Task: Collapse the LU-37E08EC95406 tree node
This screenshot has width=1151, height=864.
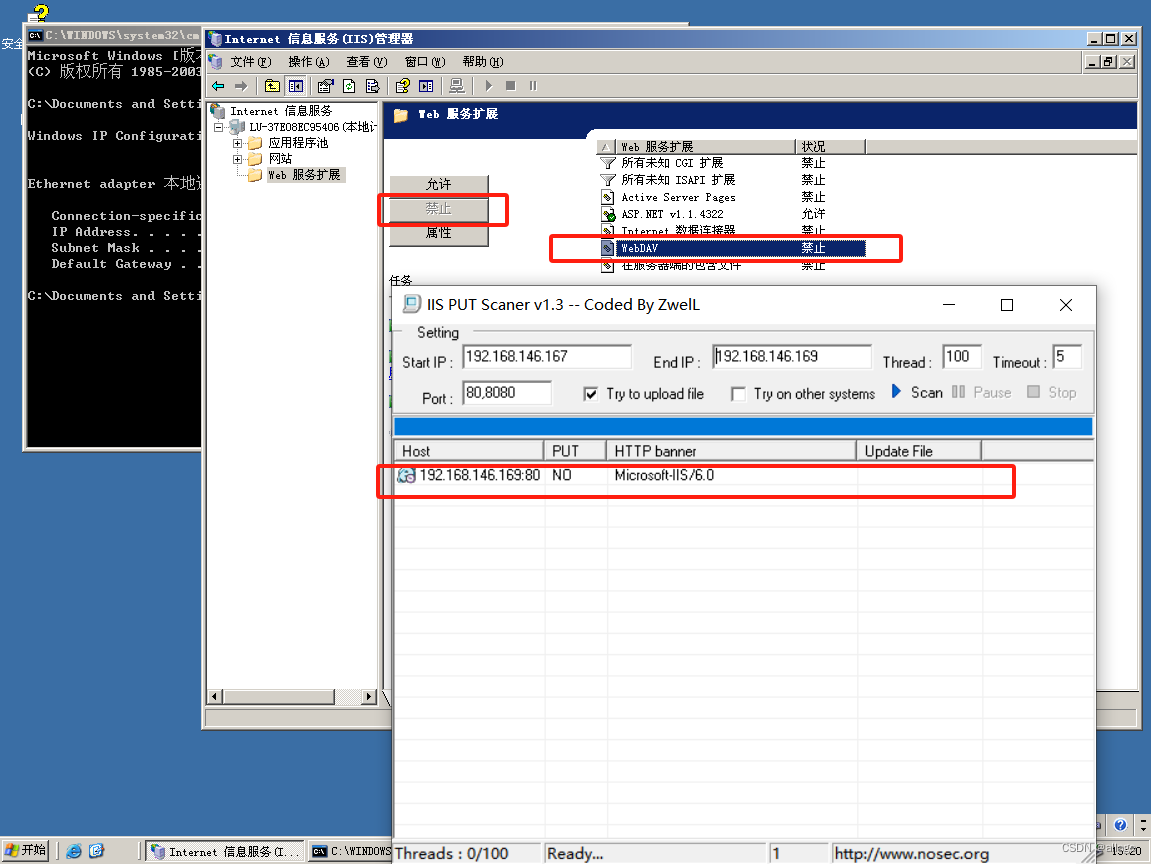Action: [x=219, y=127]
